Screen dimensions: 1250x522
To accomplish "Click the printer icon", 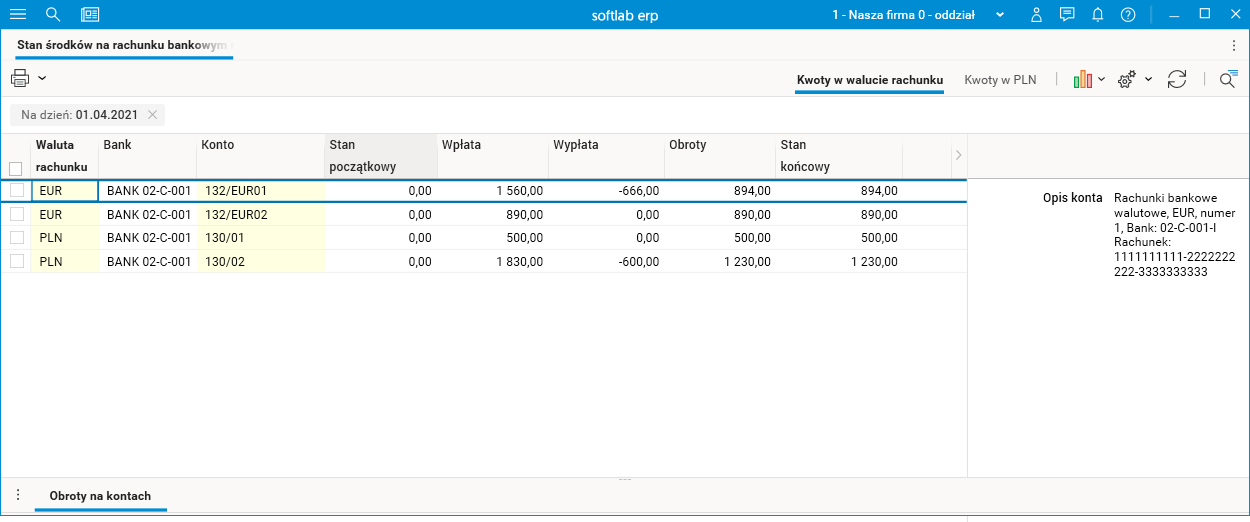I will click(x=20, y=78).
